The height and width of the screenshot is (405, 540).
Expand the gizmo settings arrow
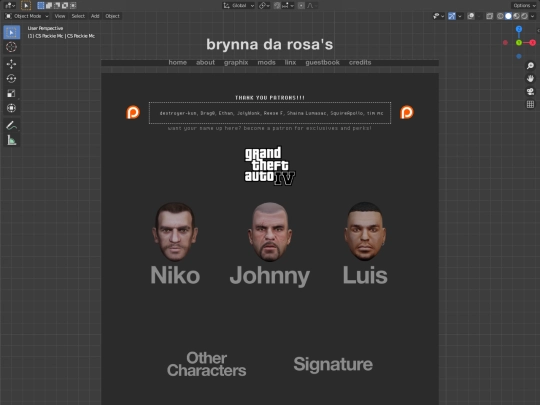[x=460, y=16]
